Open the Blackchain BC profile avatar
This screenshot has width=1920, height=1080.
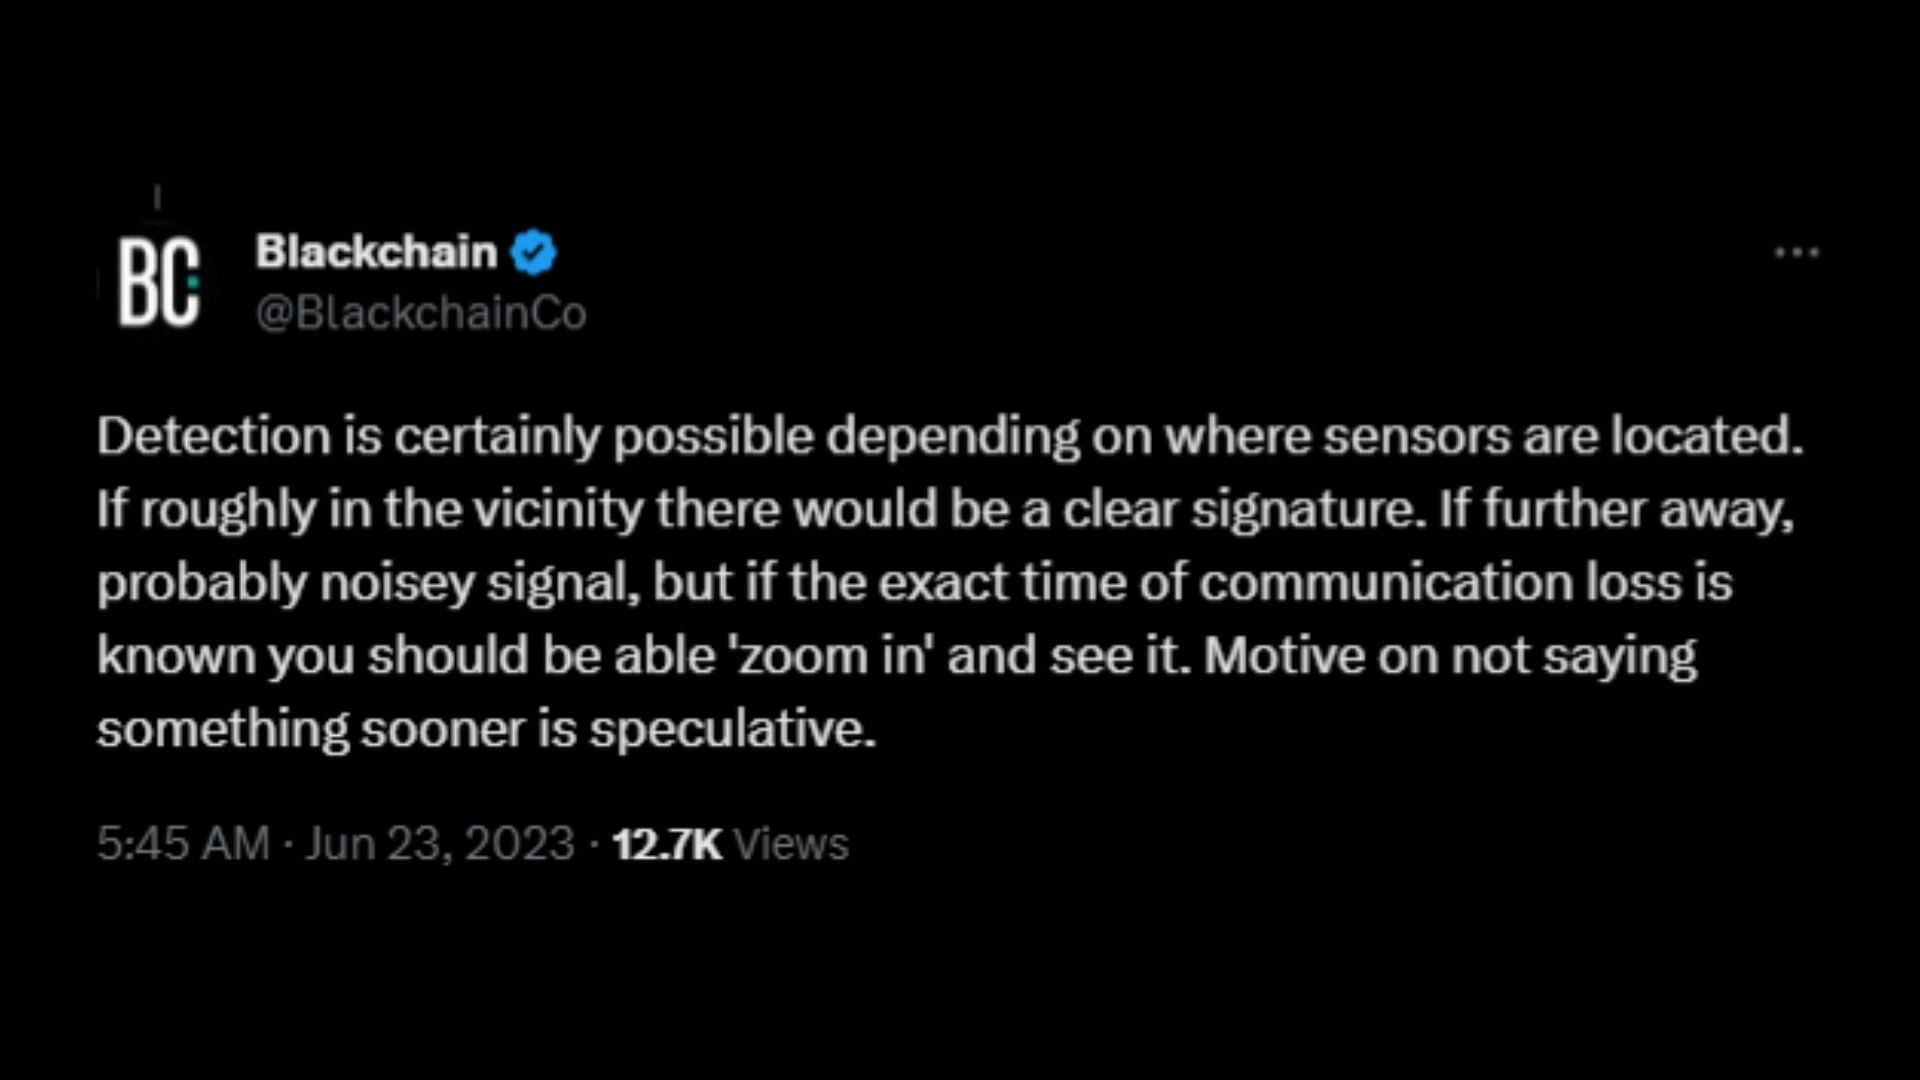[158, 282]
